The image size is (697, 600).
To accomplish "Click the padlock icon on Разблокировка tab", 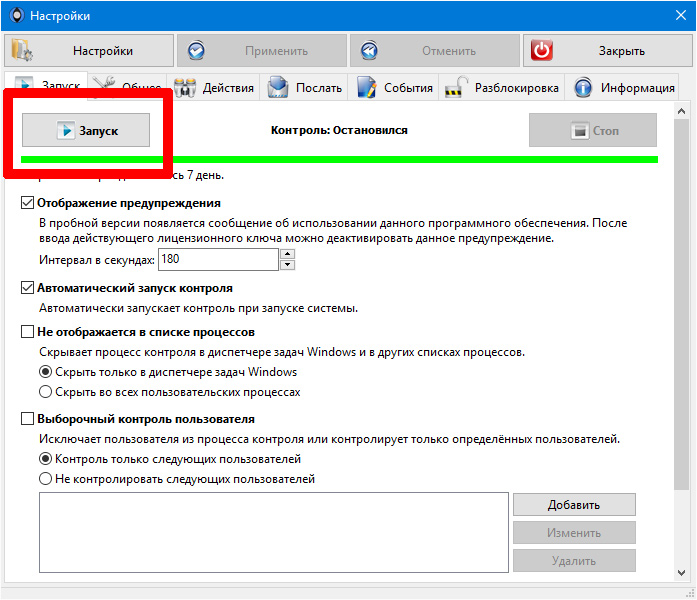I will pos(456,87).
